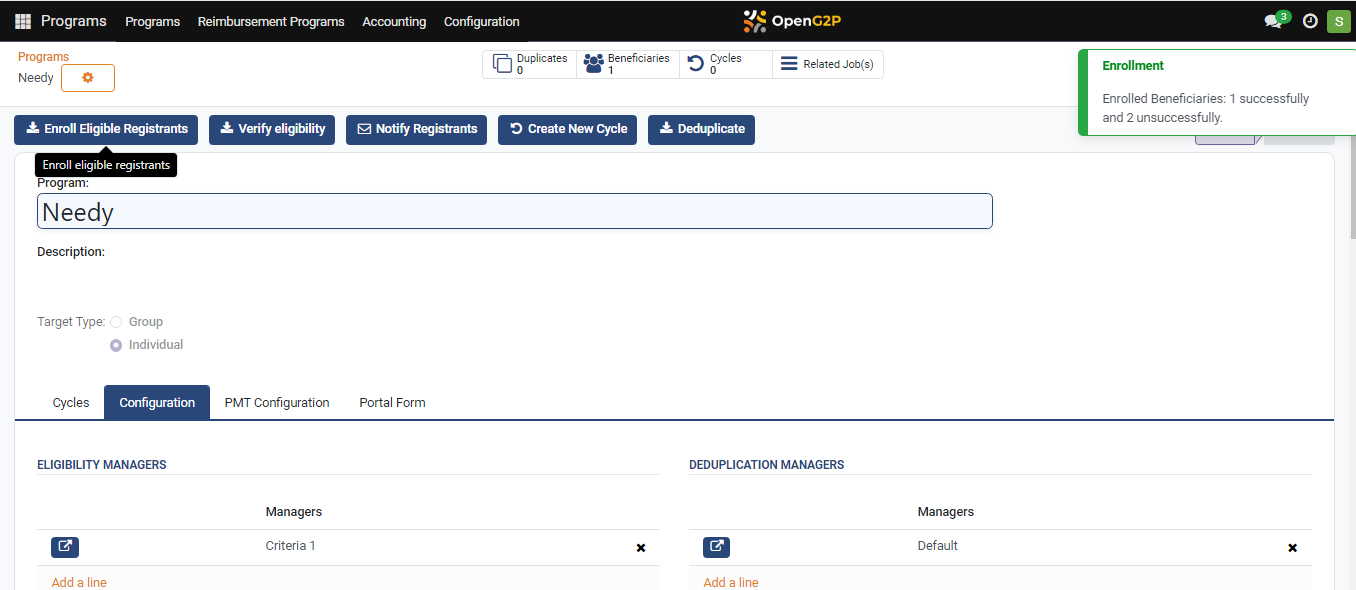Select the Individual target type radio

116,345
